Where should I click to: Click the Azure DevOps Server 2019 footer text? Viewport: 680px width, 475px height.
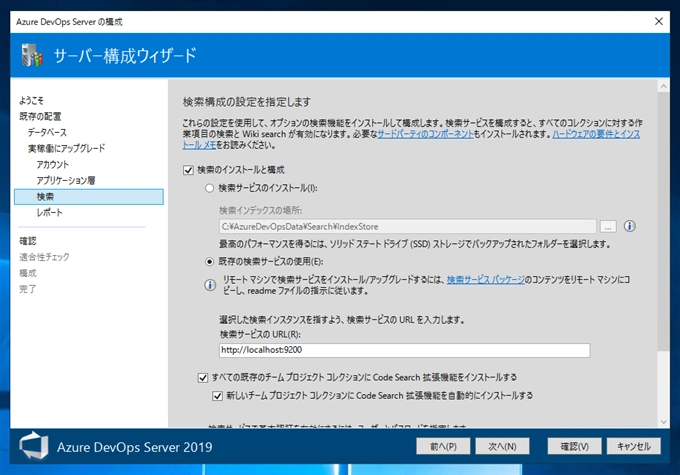click(x=134, y=447)
